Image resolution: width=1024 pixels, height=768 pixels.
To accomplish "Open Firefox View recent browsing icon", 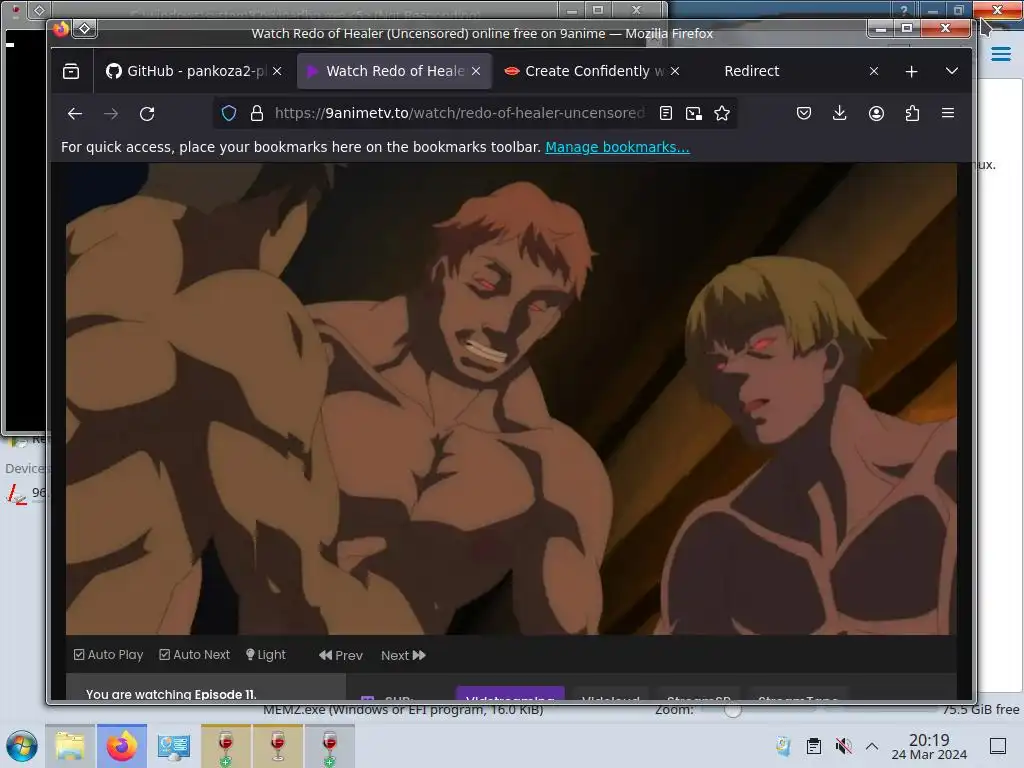I will 71,71.
